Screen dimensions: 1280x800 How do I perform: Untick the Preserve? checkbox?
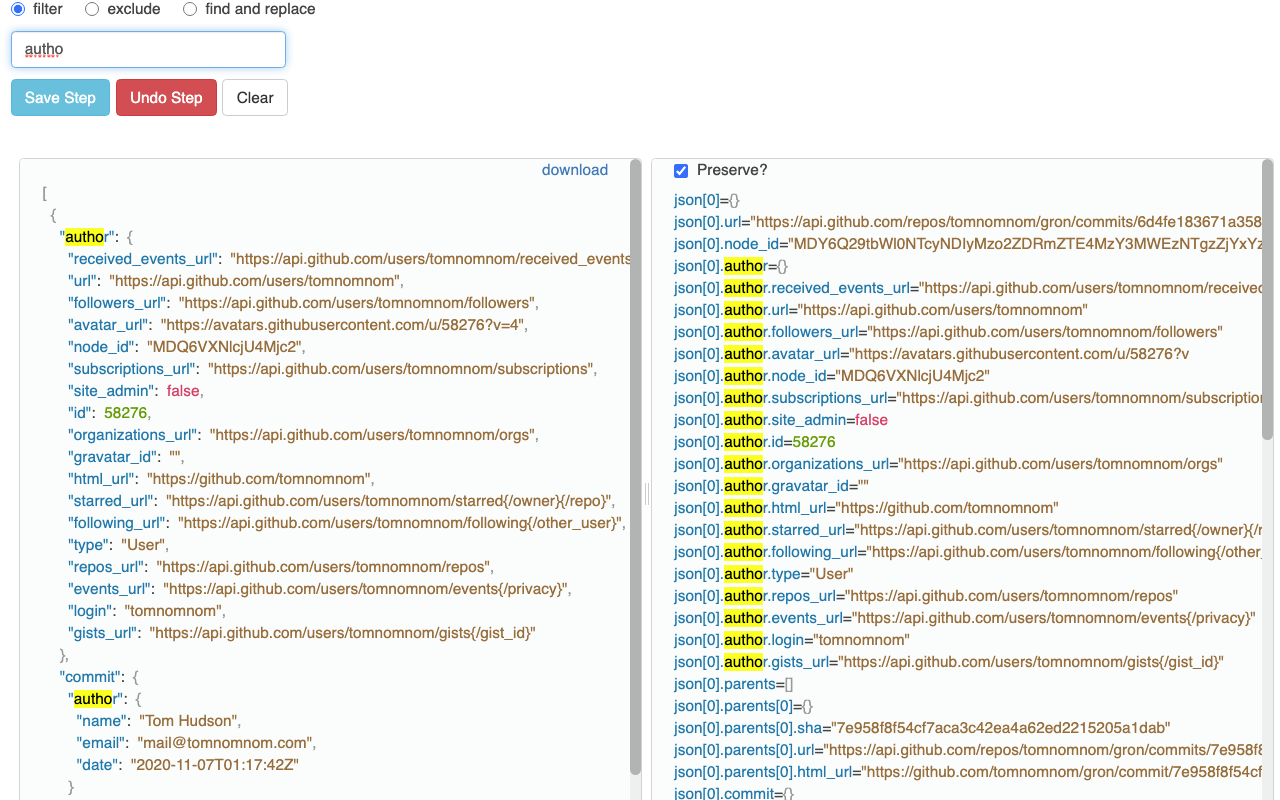681,170
